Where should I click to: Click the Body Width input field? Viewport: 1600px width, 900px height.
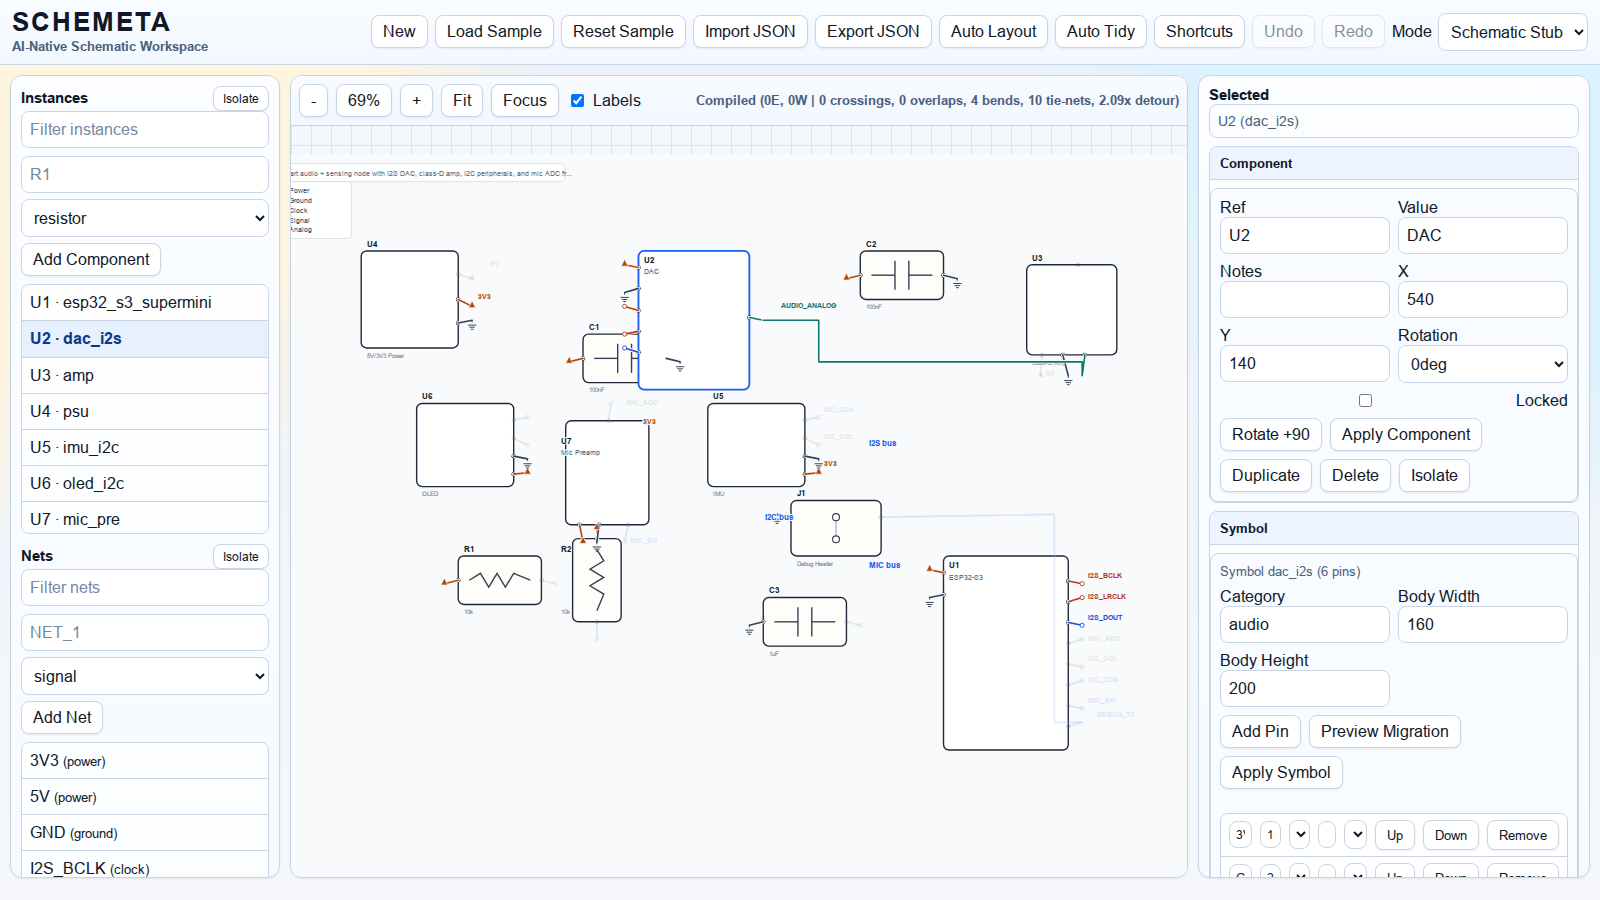tap(1481, 624)
